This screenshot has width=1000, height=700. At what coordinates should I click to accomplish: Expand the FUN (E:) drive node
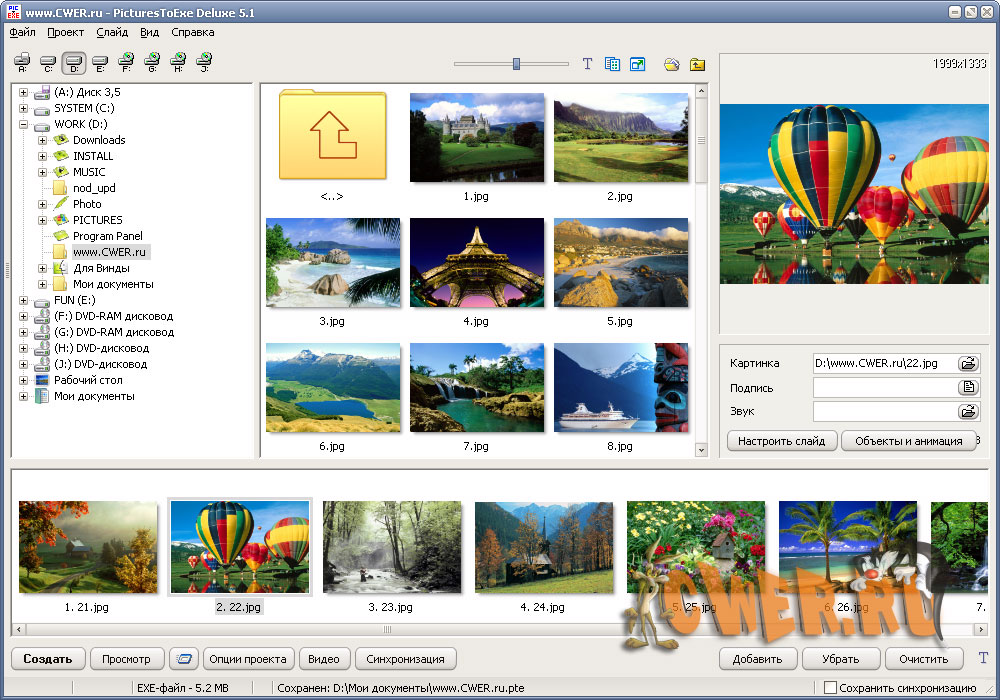(23, 300)
